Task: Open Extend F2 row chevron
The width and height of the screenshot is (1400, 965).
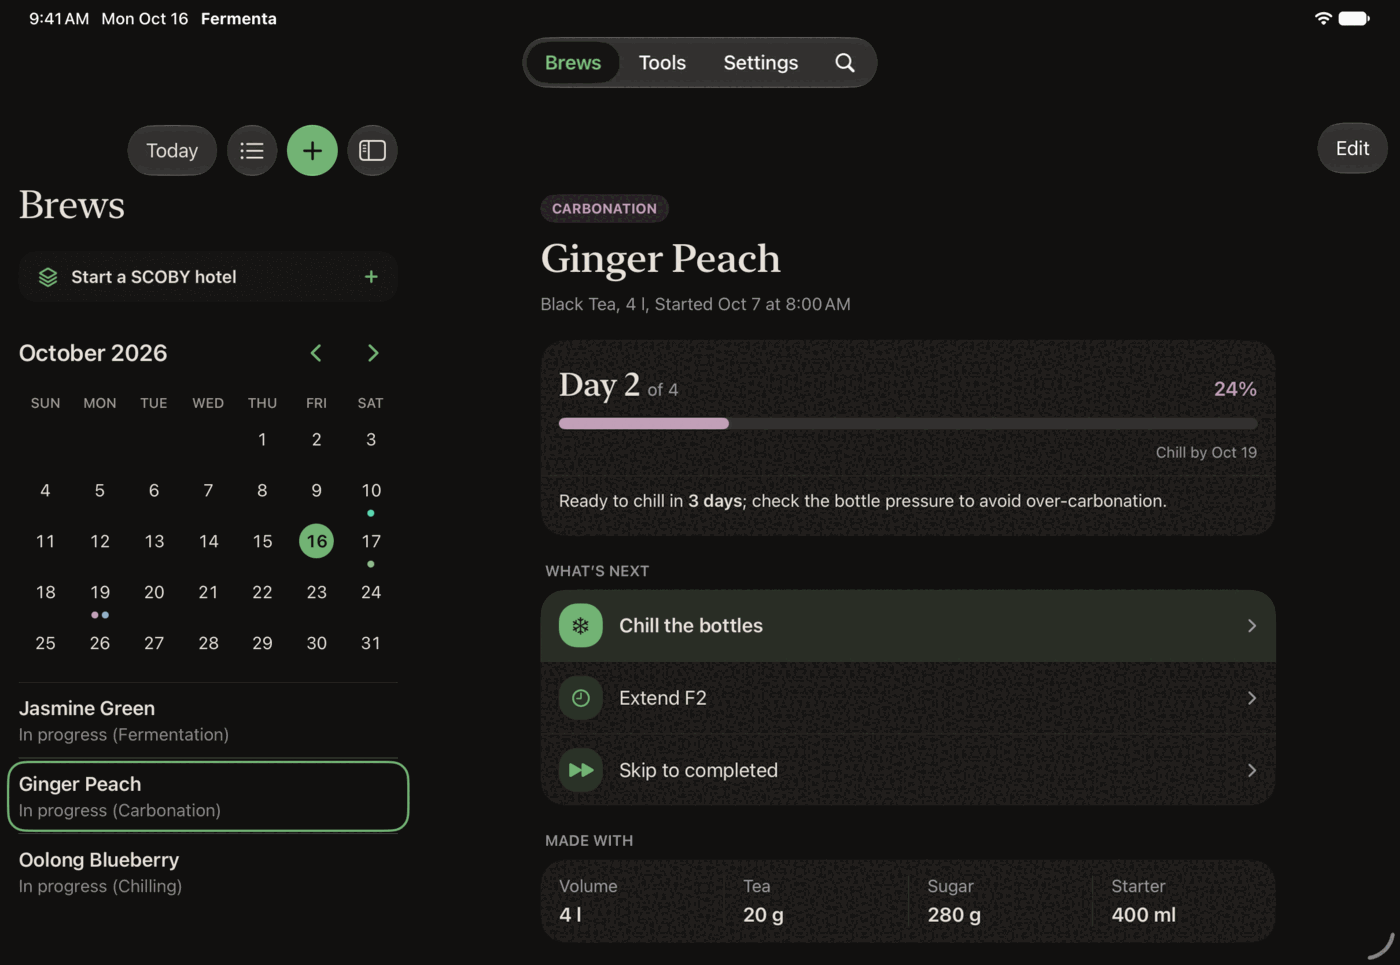Action: 1252,698
